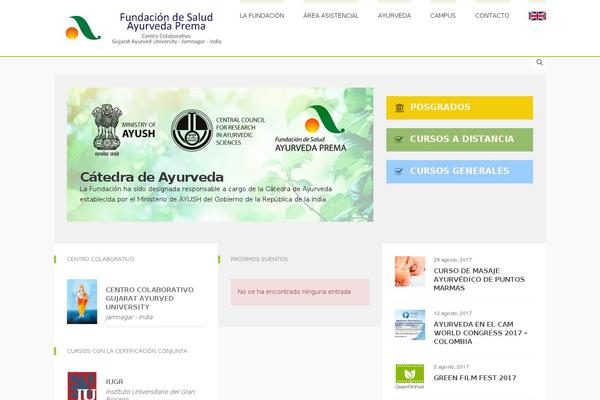Open Cursos a Distancia
600x400 pixels.
coord(460,140)
